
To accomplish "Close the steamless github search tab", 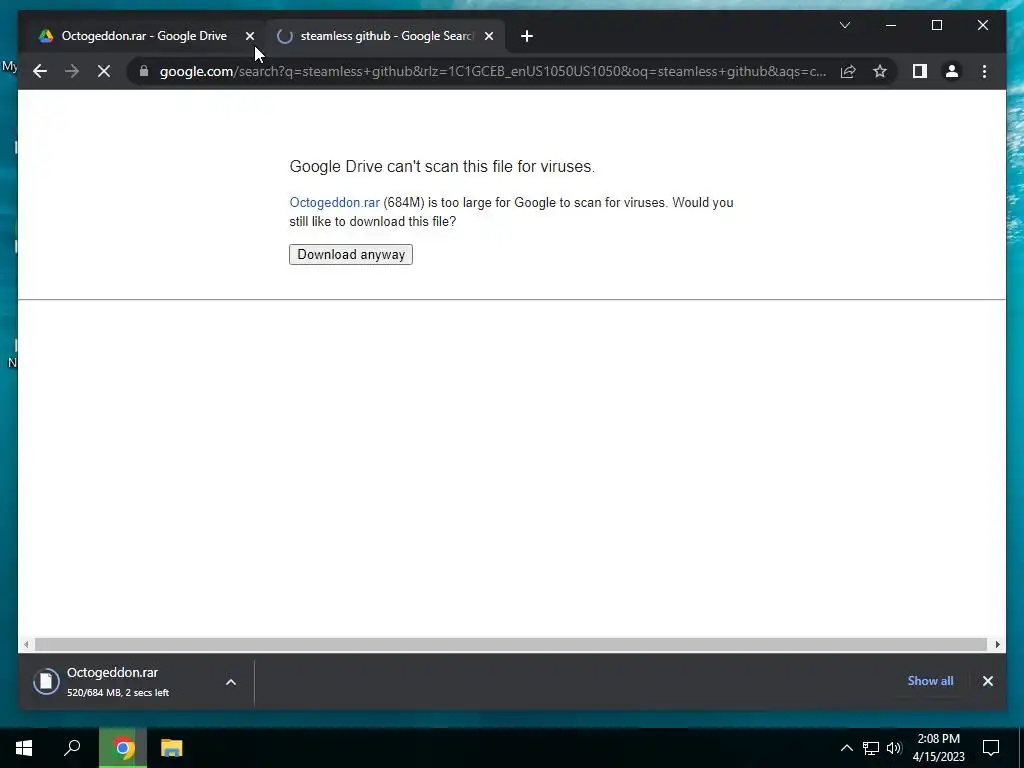I will [x=489, y=37].
